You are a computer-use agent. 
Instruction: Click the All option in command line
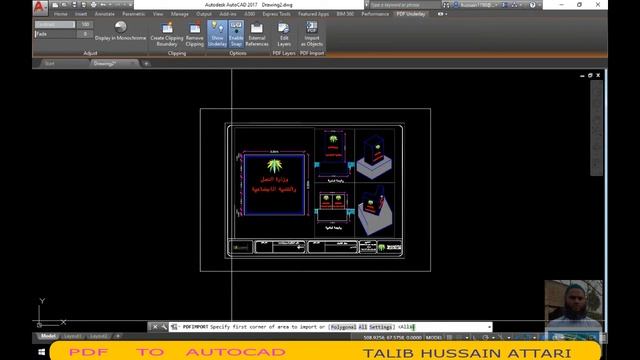(362, 327)
